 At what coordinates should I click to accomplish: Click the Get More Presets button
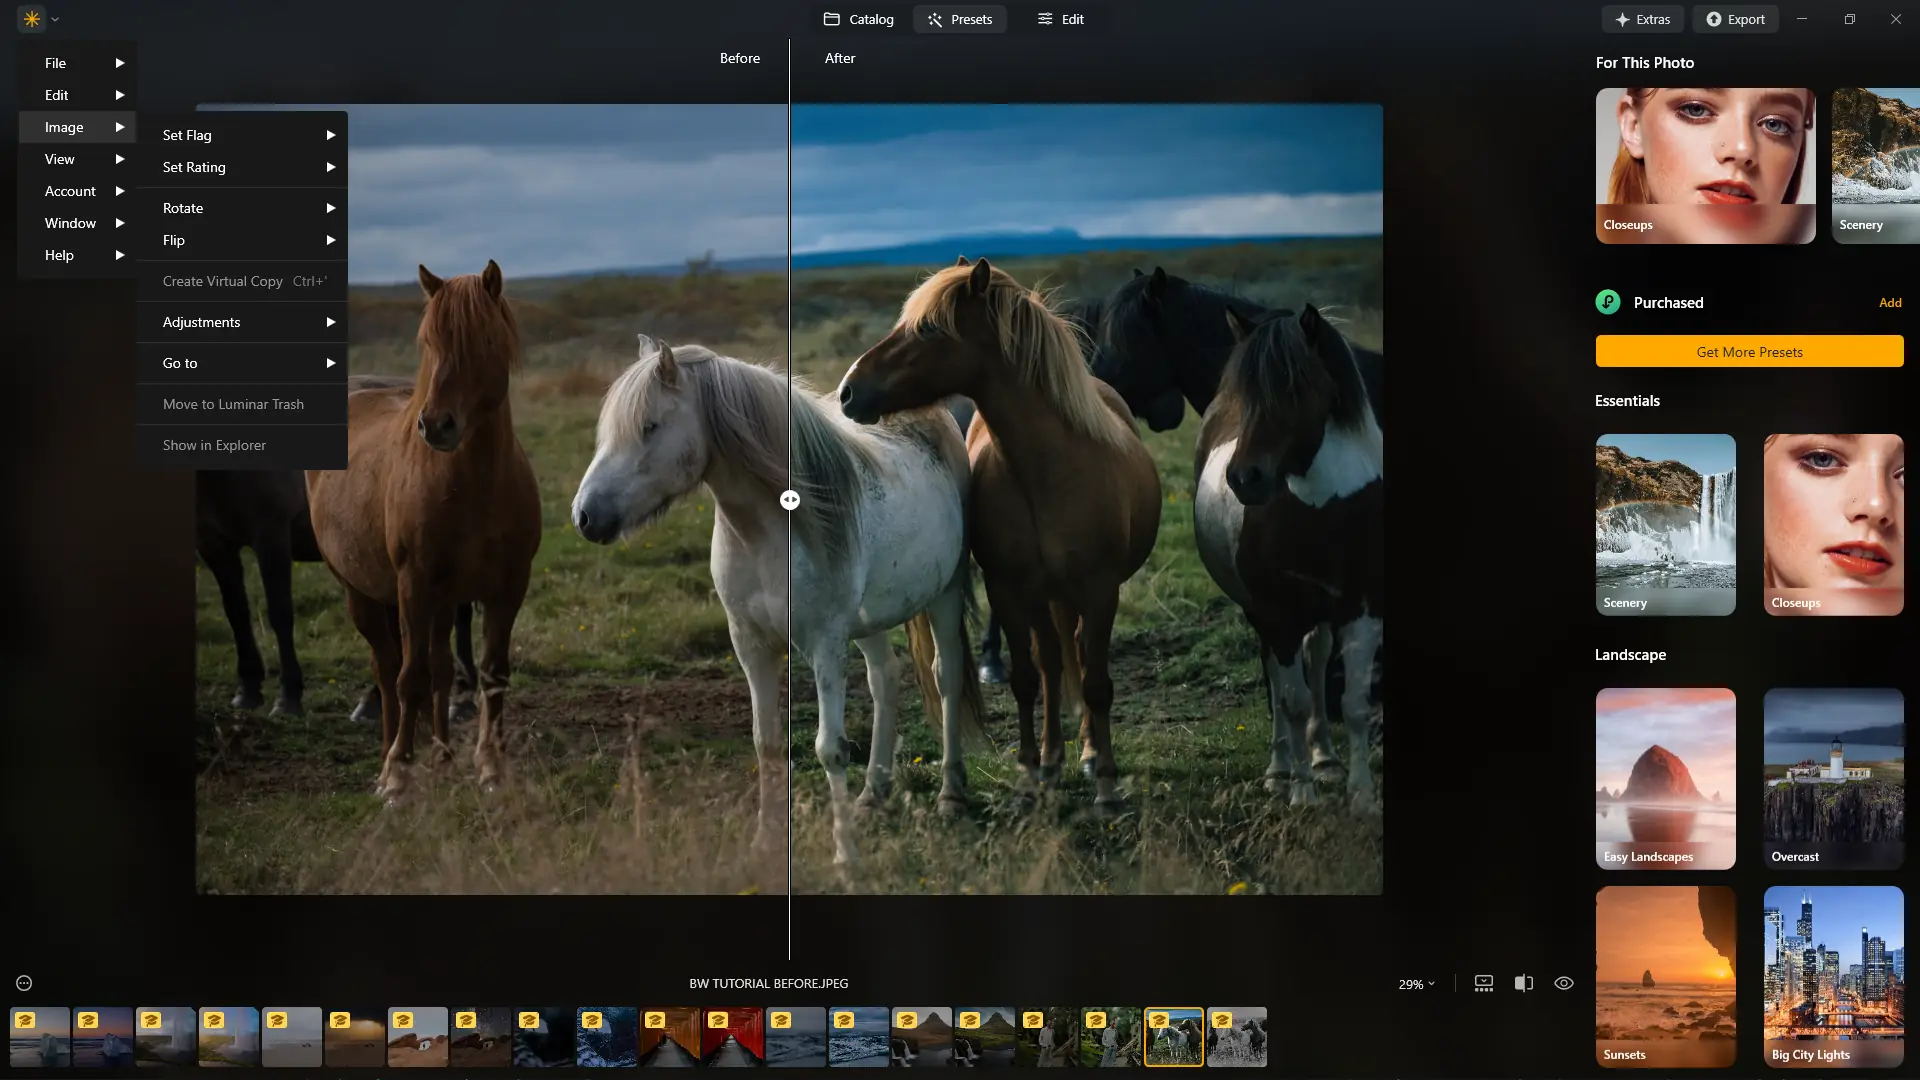tap(1749, 352)
